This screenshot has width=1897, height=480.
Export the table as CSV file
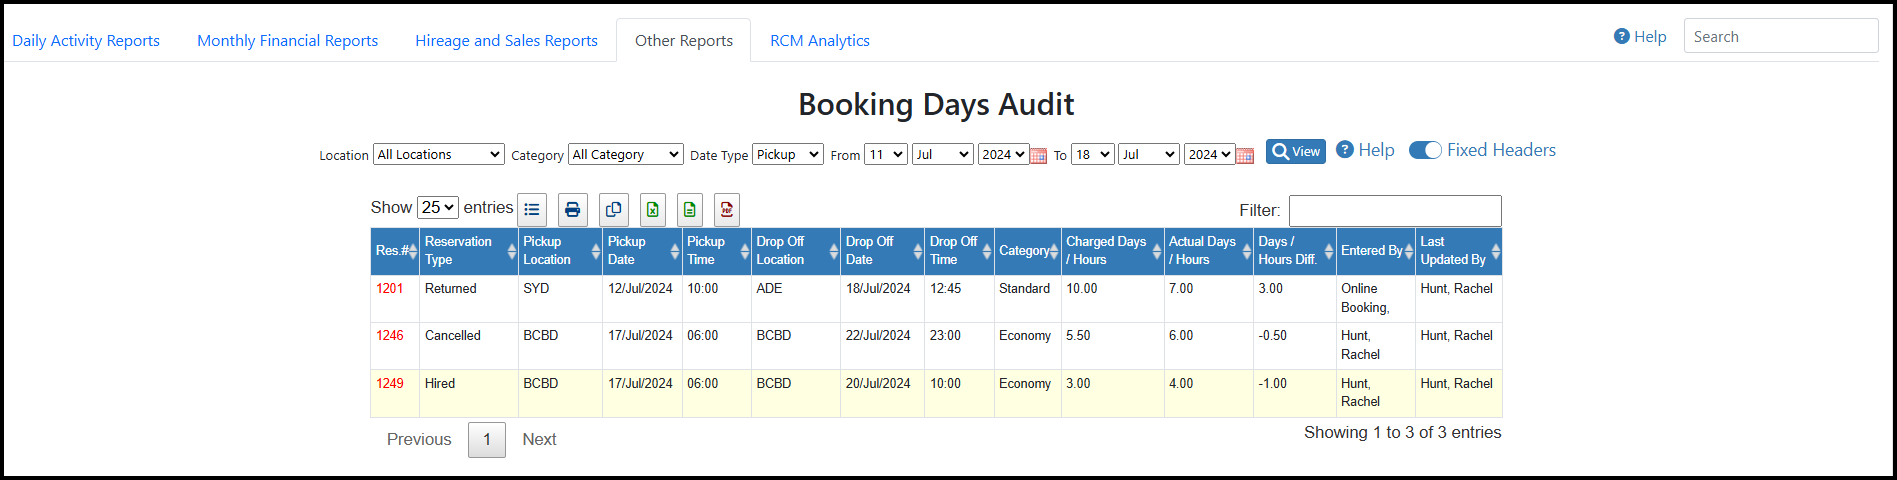tap(689, 210)
